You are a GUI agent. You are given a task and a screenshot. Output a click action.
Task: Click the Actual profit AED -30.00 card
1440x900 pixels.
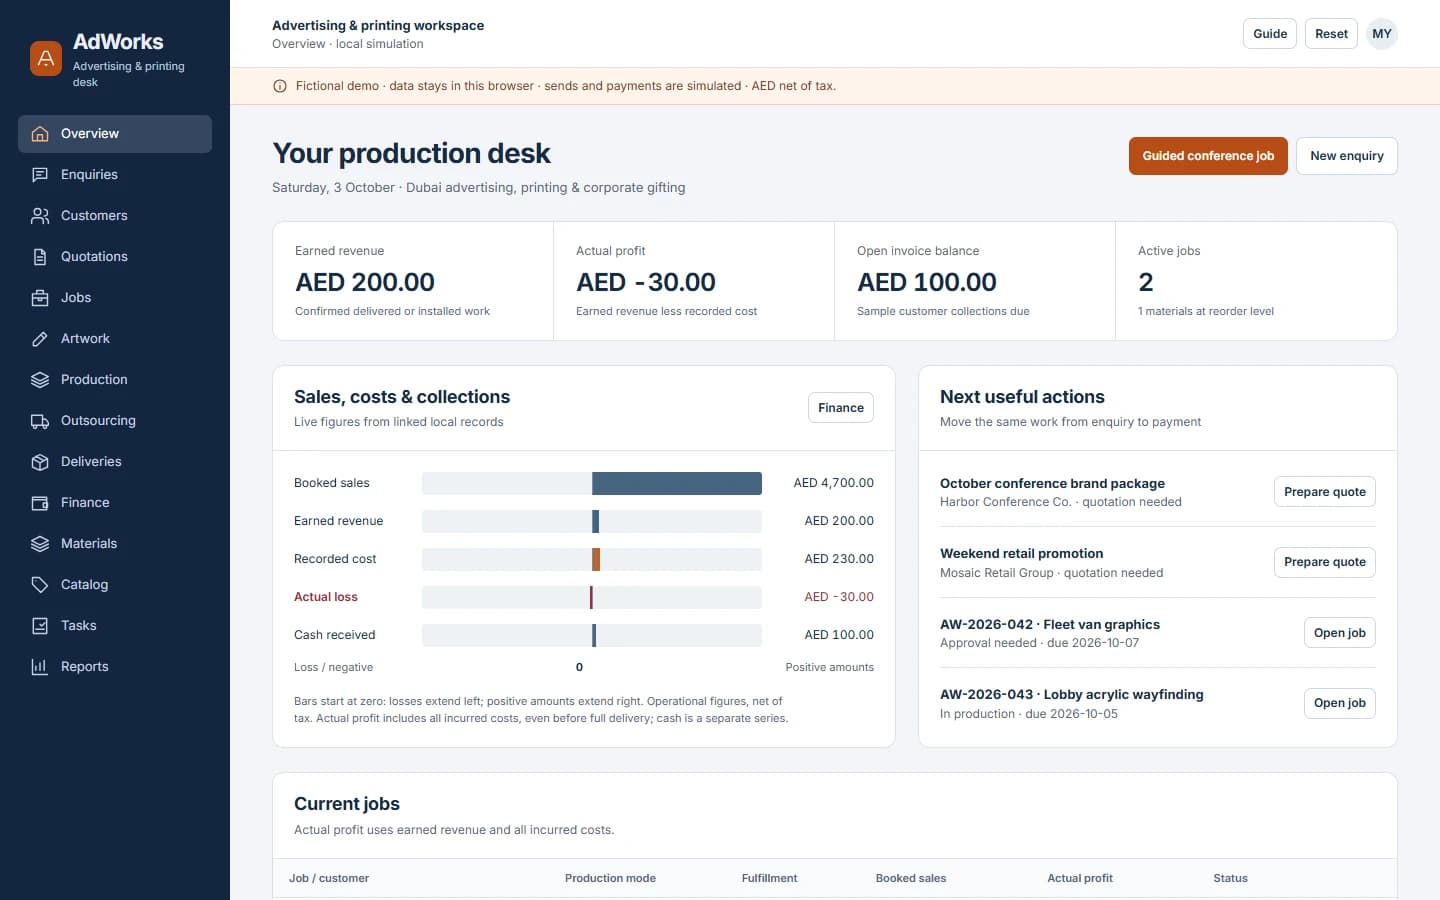pos(694,281)
